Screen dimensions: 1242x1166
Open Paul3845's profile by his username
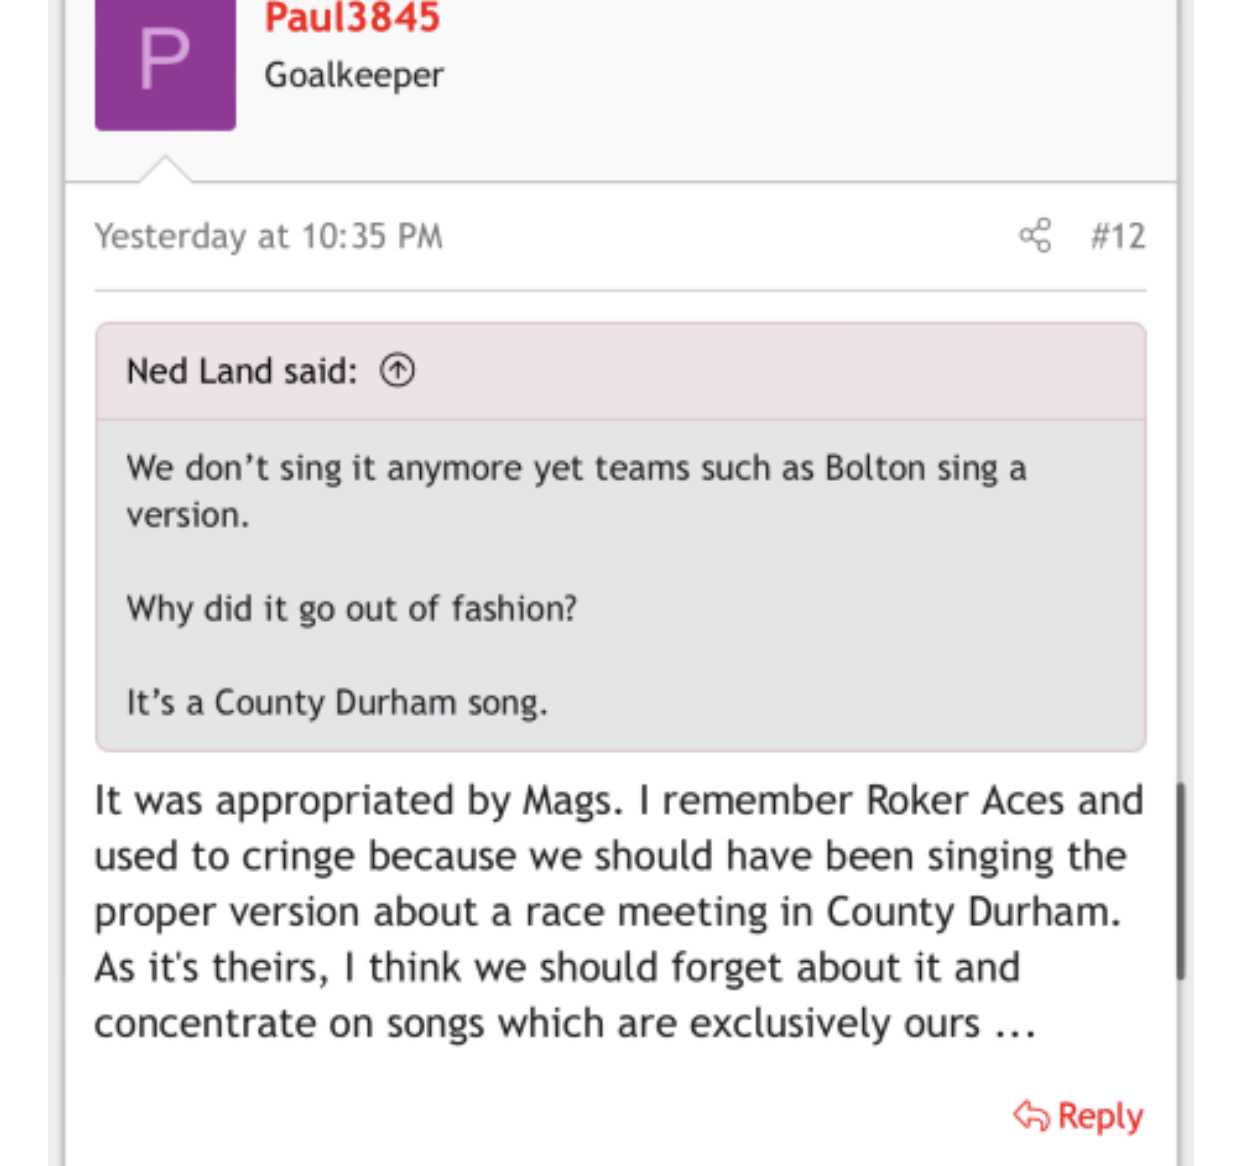click(x=352, y=18)
